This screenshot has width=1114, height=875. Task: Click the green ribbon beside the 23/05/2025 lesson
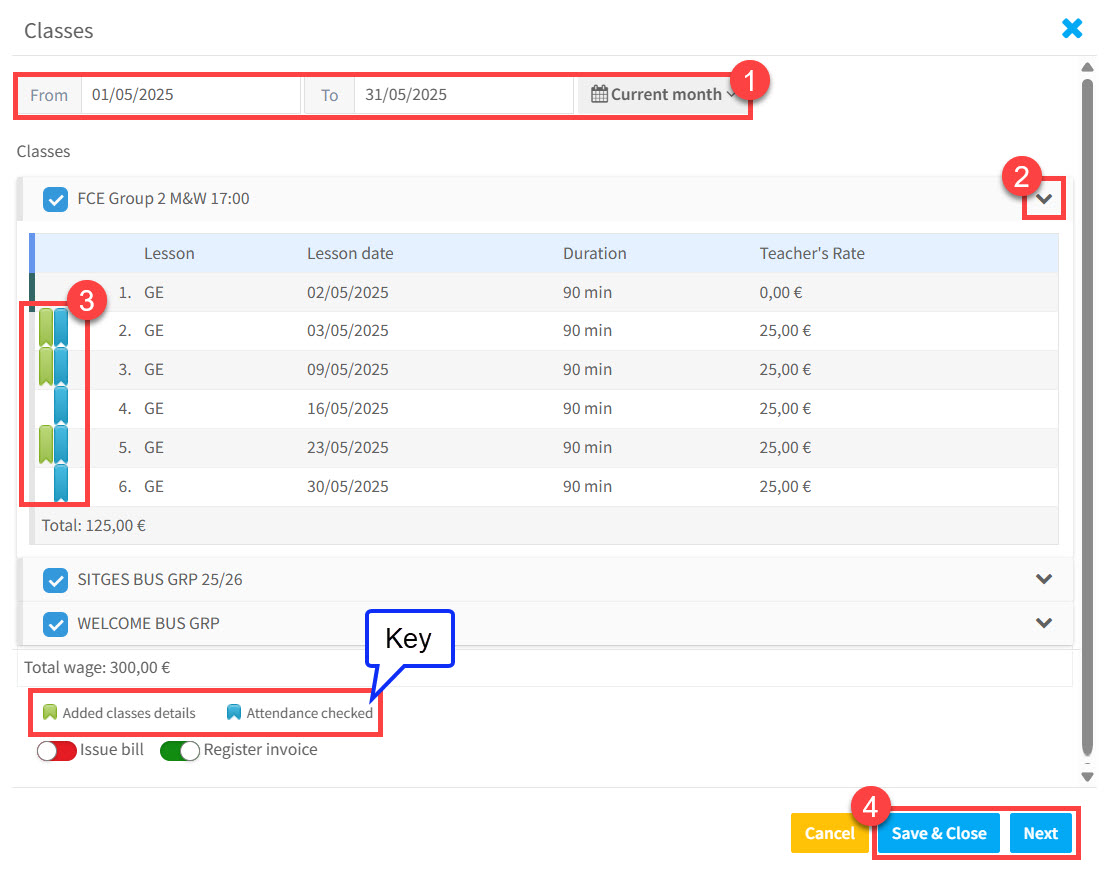[x=47, y=443]
